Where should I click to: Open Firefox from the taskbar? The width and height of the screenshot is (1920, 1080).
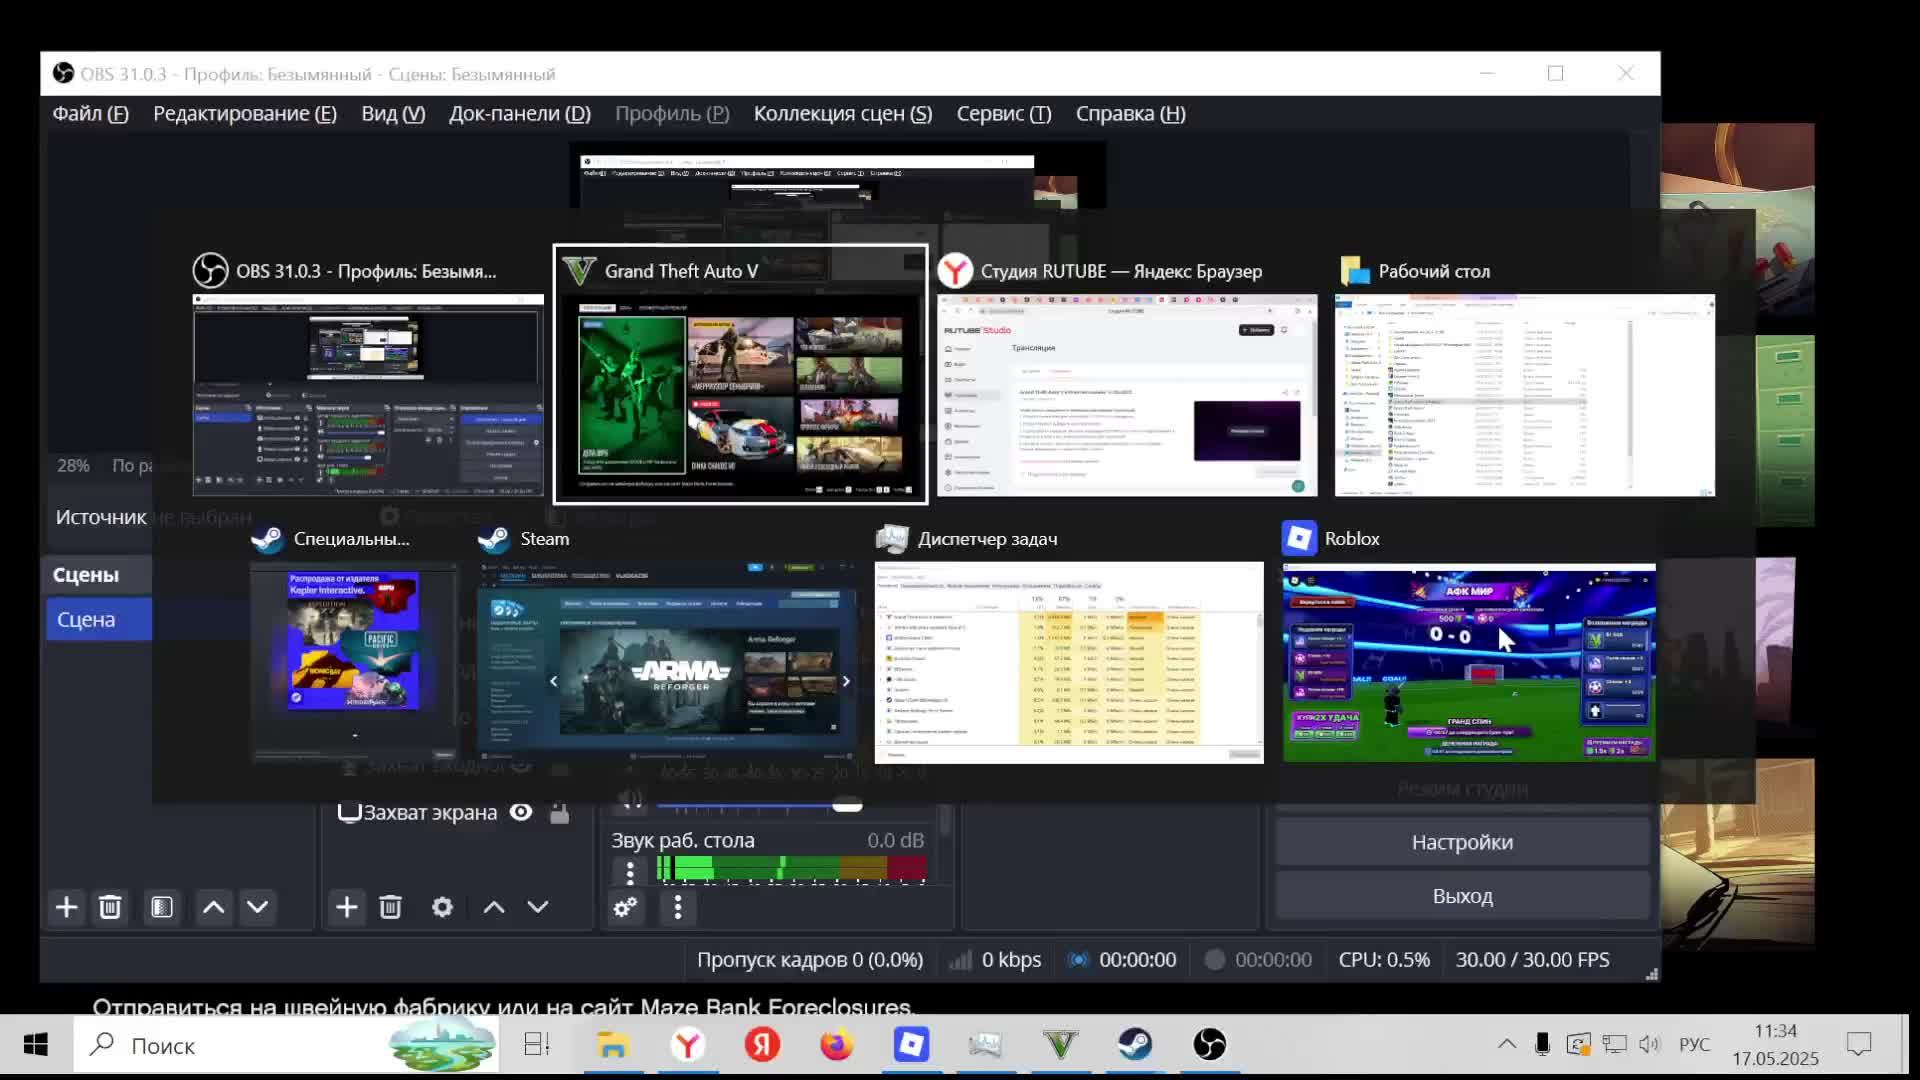pyautogui.click(x=837, y=1045)
